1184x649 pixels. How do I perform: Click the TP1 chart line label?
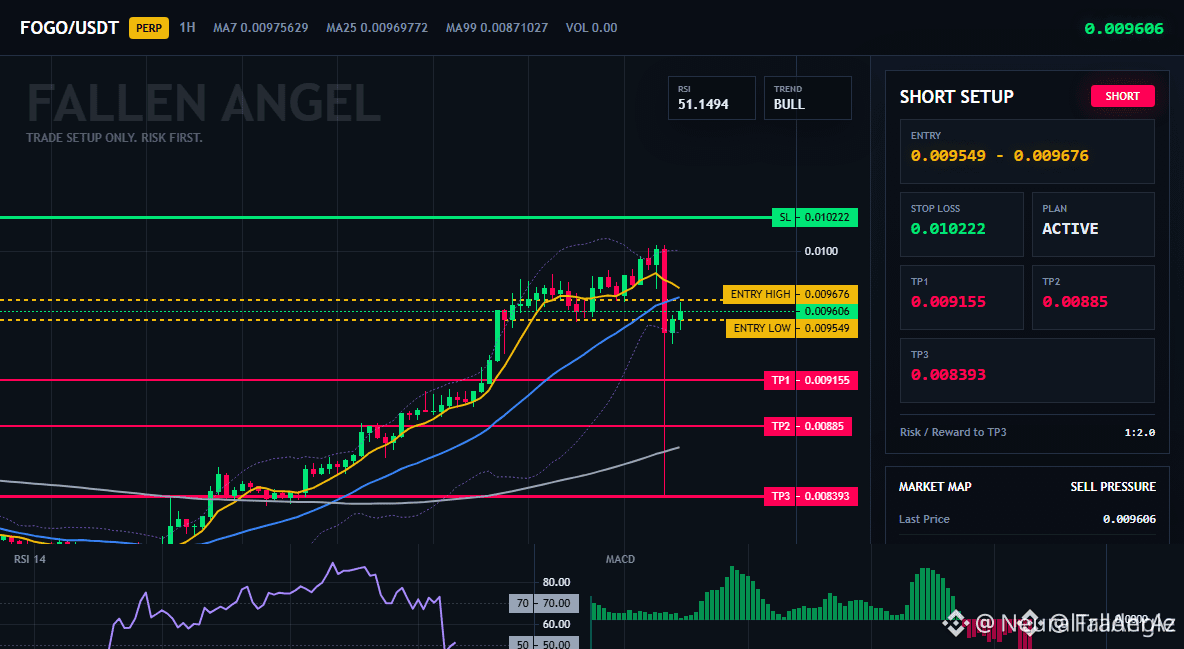(x=780, y=380)
